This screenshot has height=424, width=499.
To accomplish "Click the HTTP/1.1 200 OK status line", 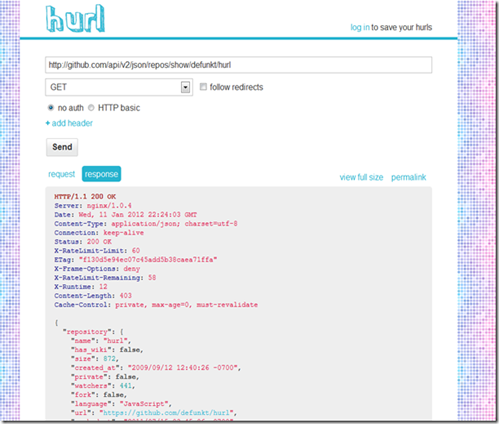I will pos(85,197).
